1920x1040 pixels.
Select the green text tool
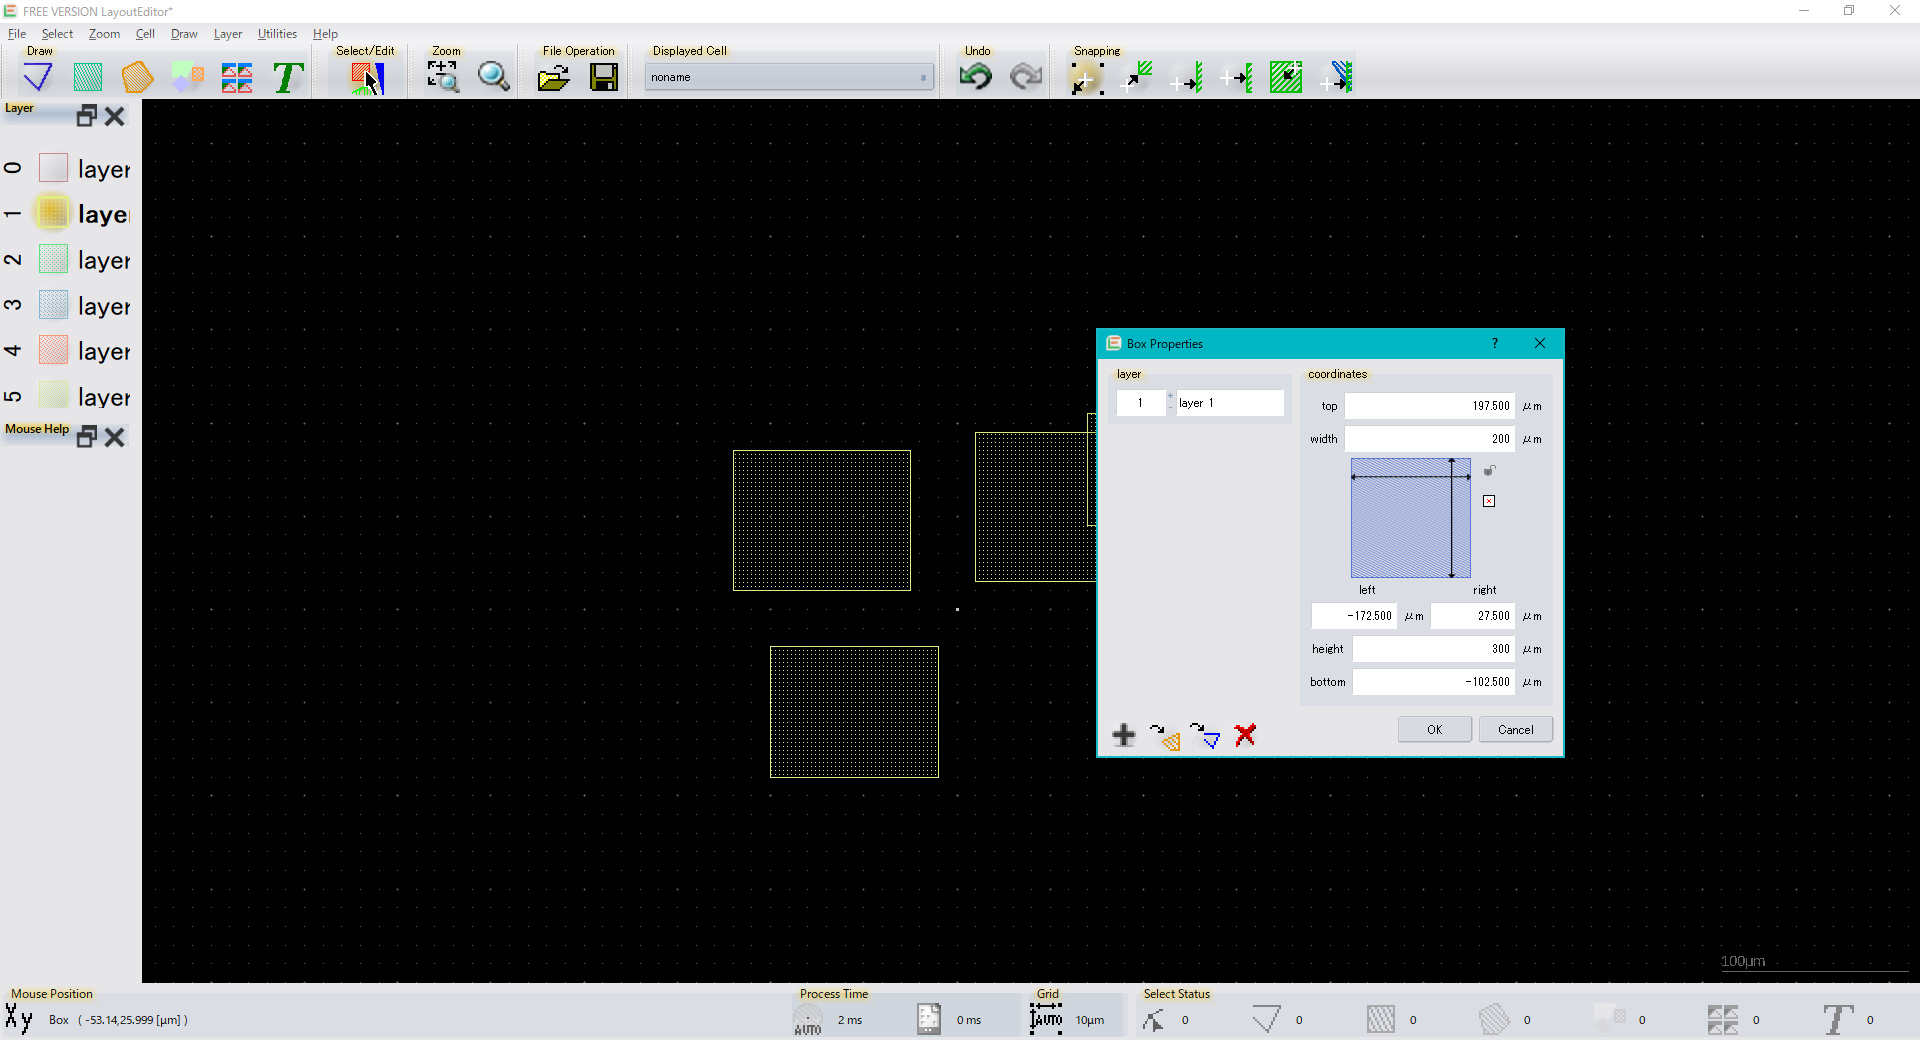pyautogui.click(x=288, y=77)
